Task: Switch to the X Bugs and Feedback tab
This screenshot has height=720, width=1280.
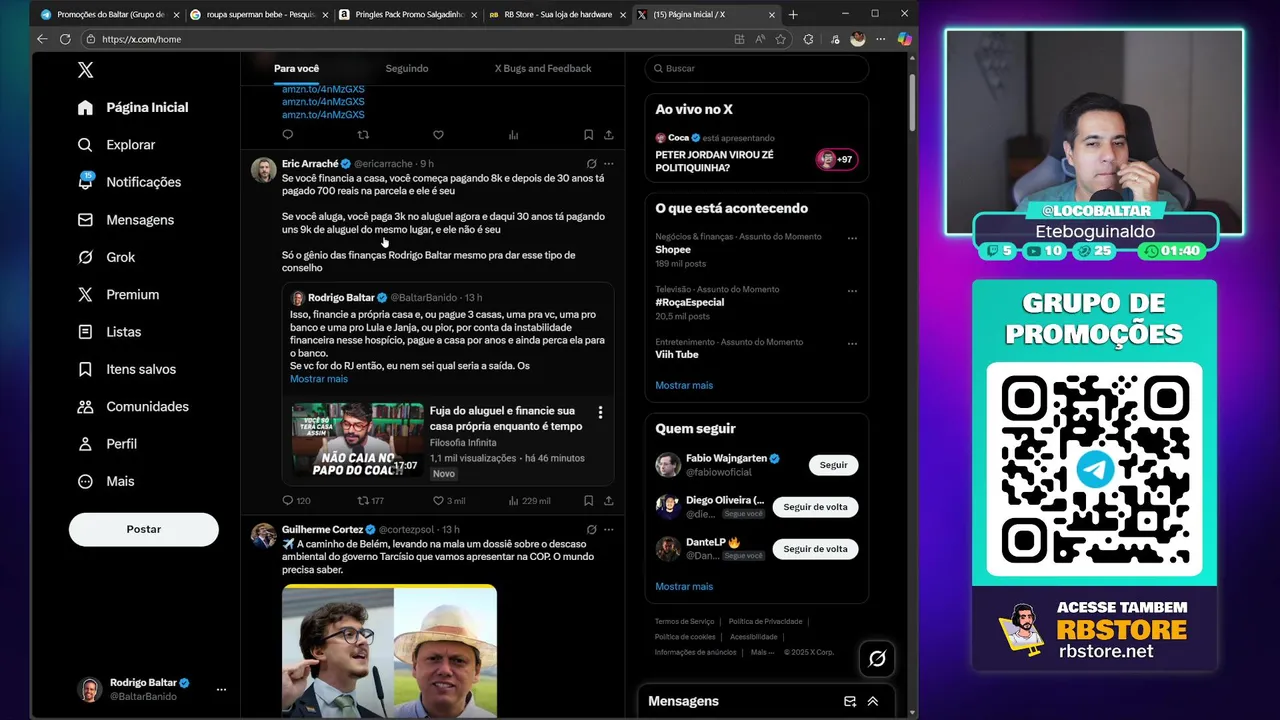Action: click(x=543, y=68)
